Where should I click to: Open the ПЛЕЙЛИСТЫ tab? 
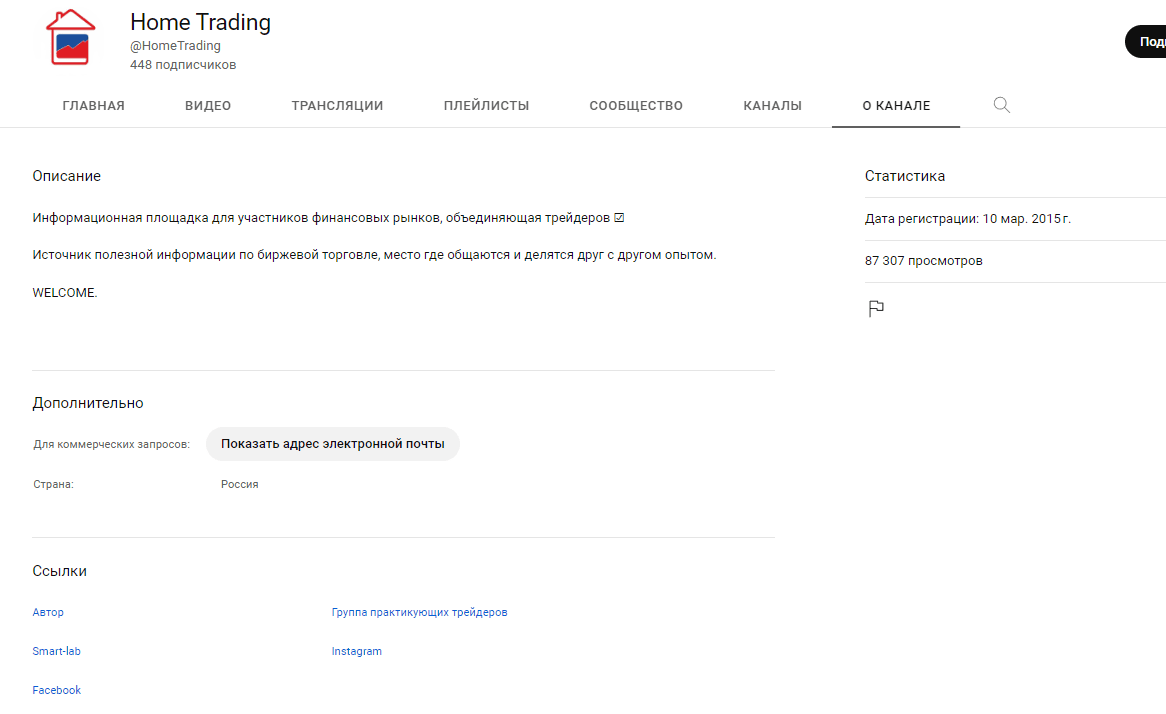coord(486,106)
